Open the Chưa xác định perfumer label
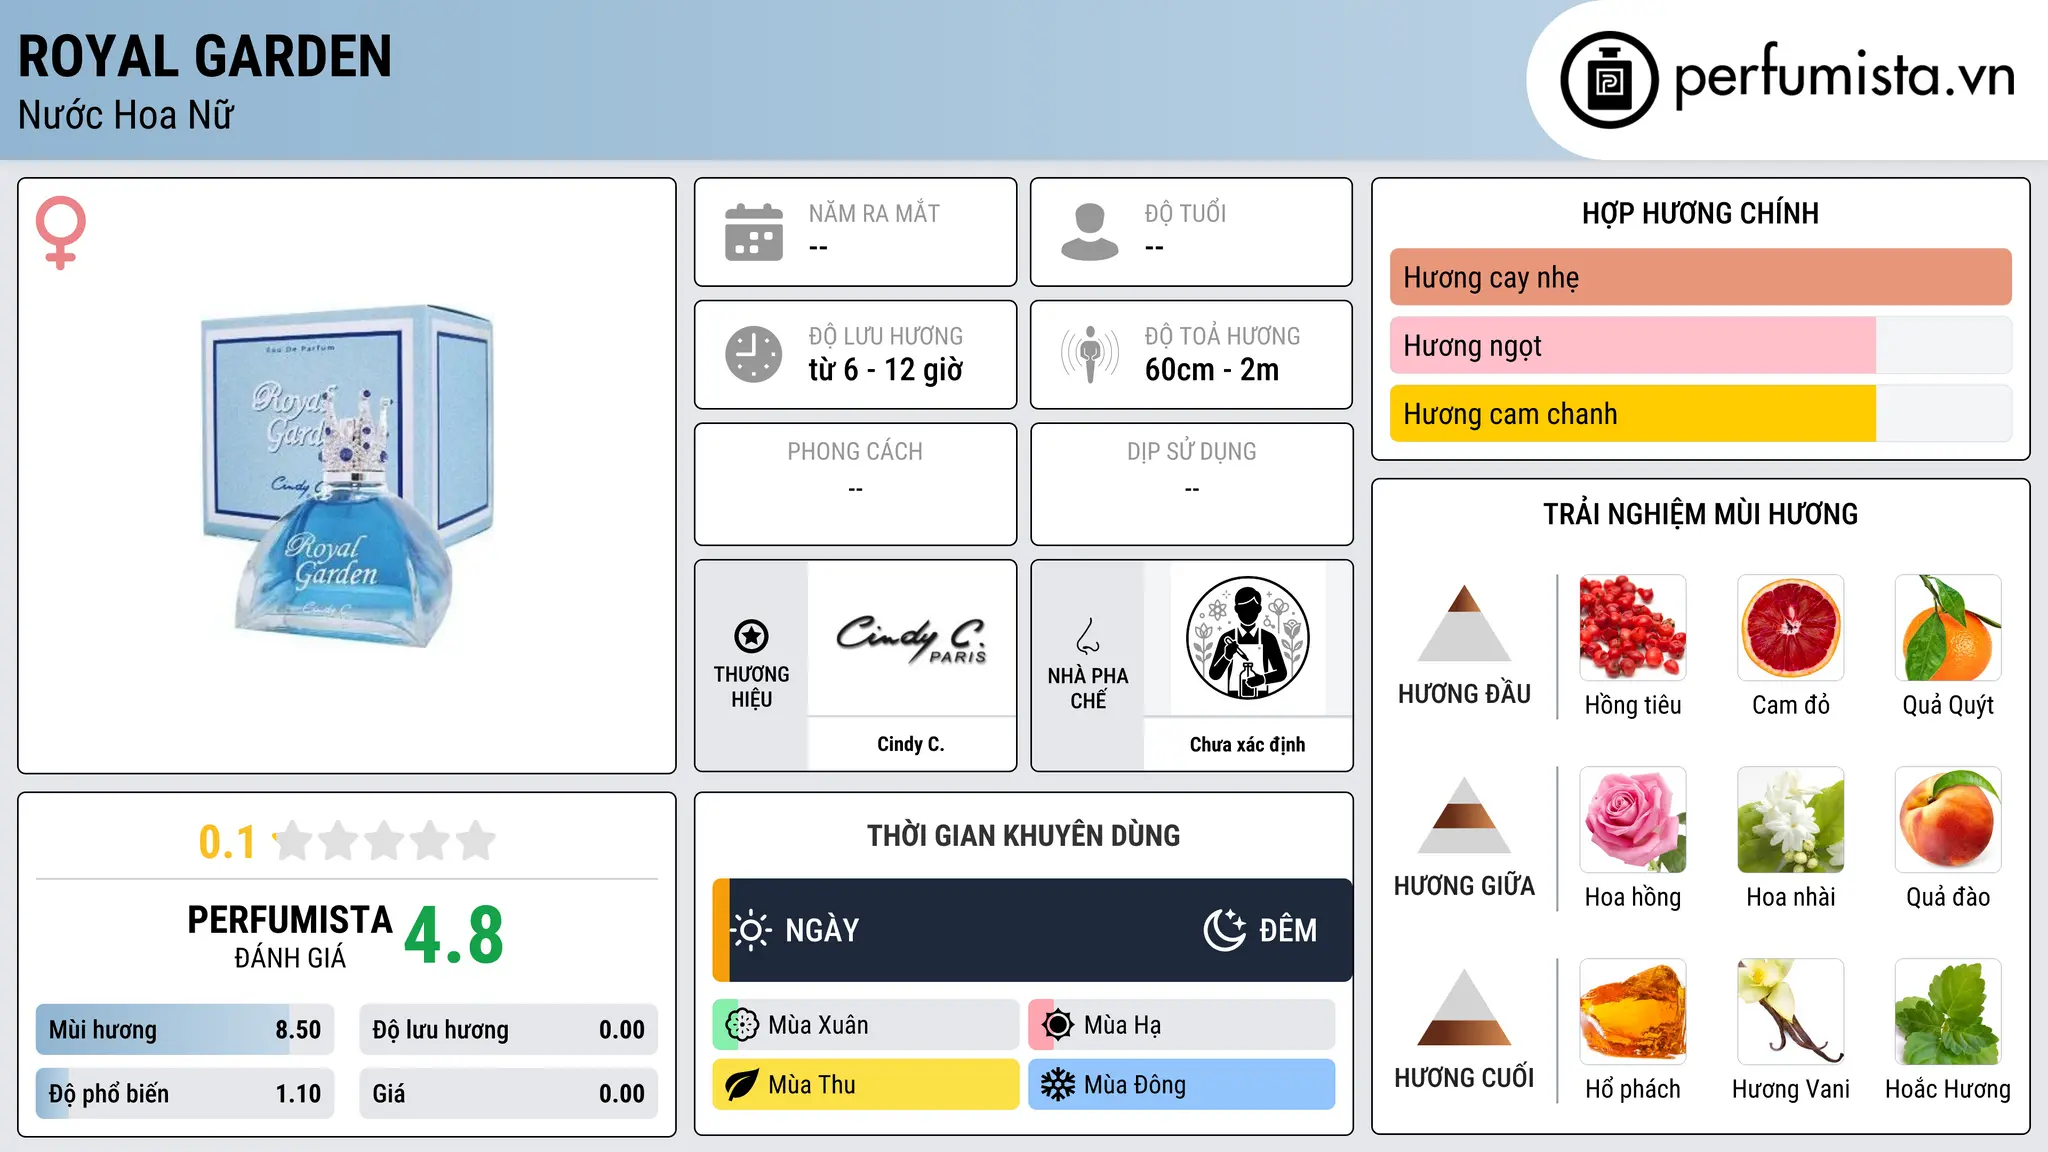This screenshot has width=2048, height=1152. [x=1247, y=744]
